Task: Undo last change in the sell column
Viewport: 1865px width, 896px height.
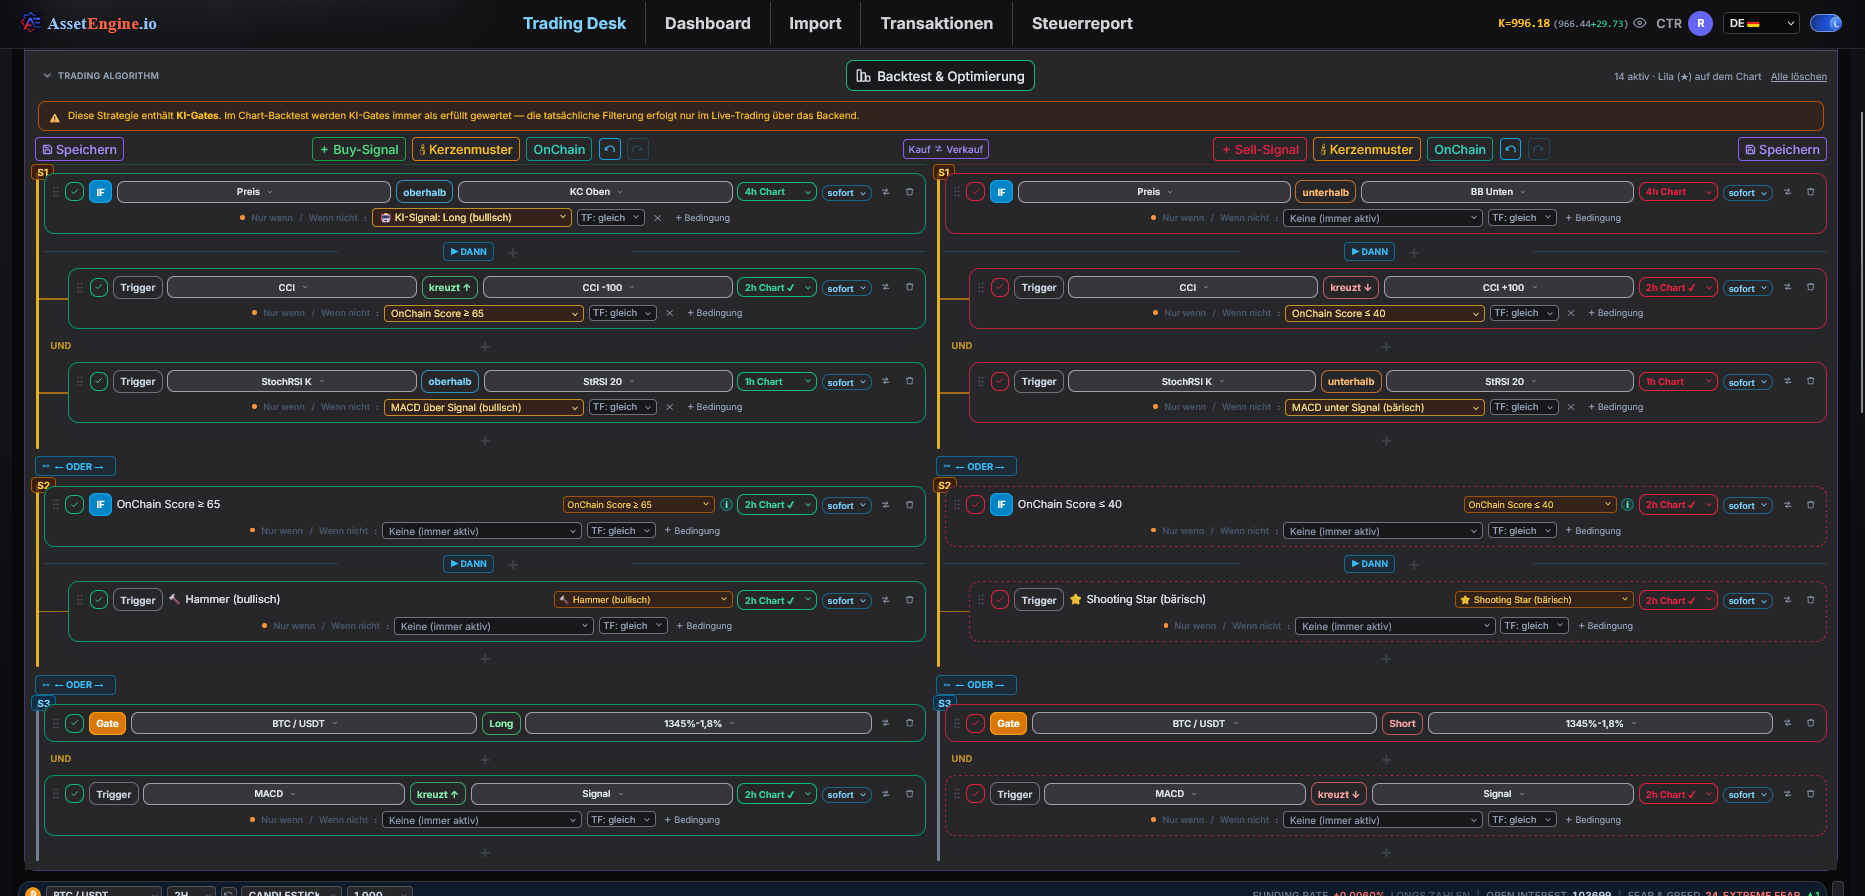Action: (x=1511, y=149)
